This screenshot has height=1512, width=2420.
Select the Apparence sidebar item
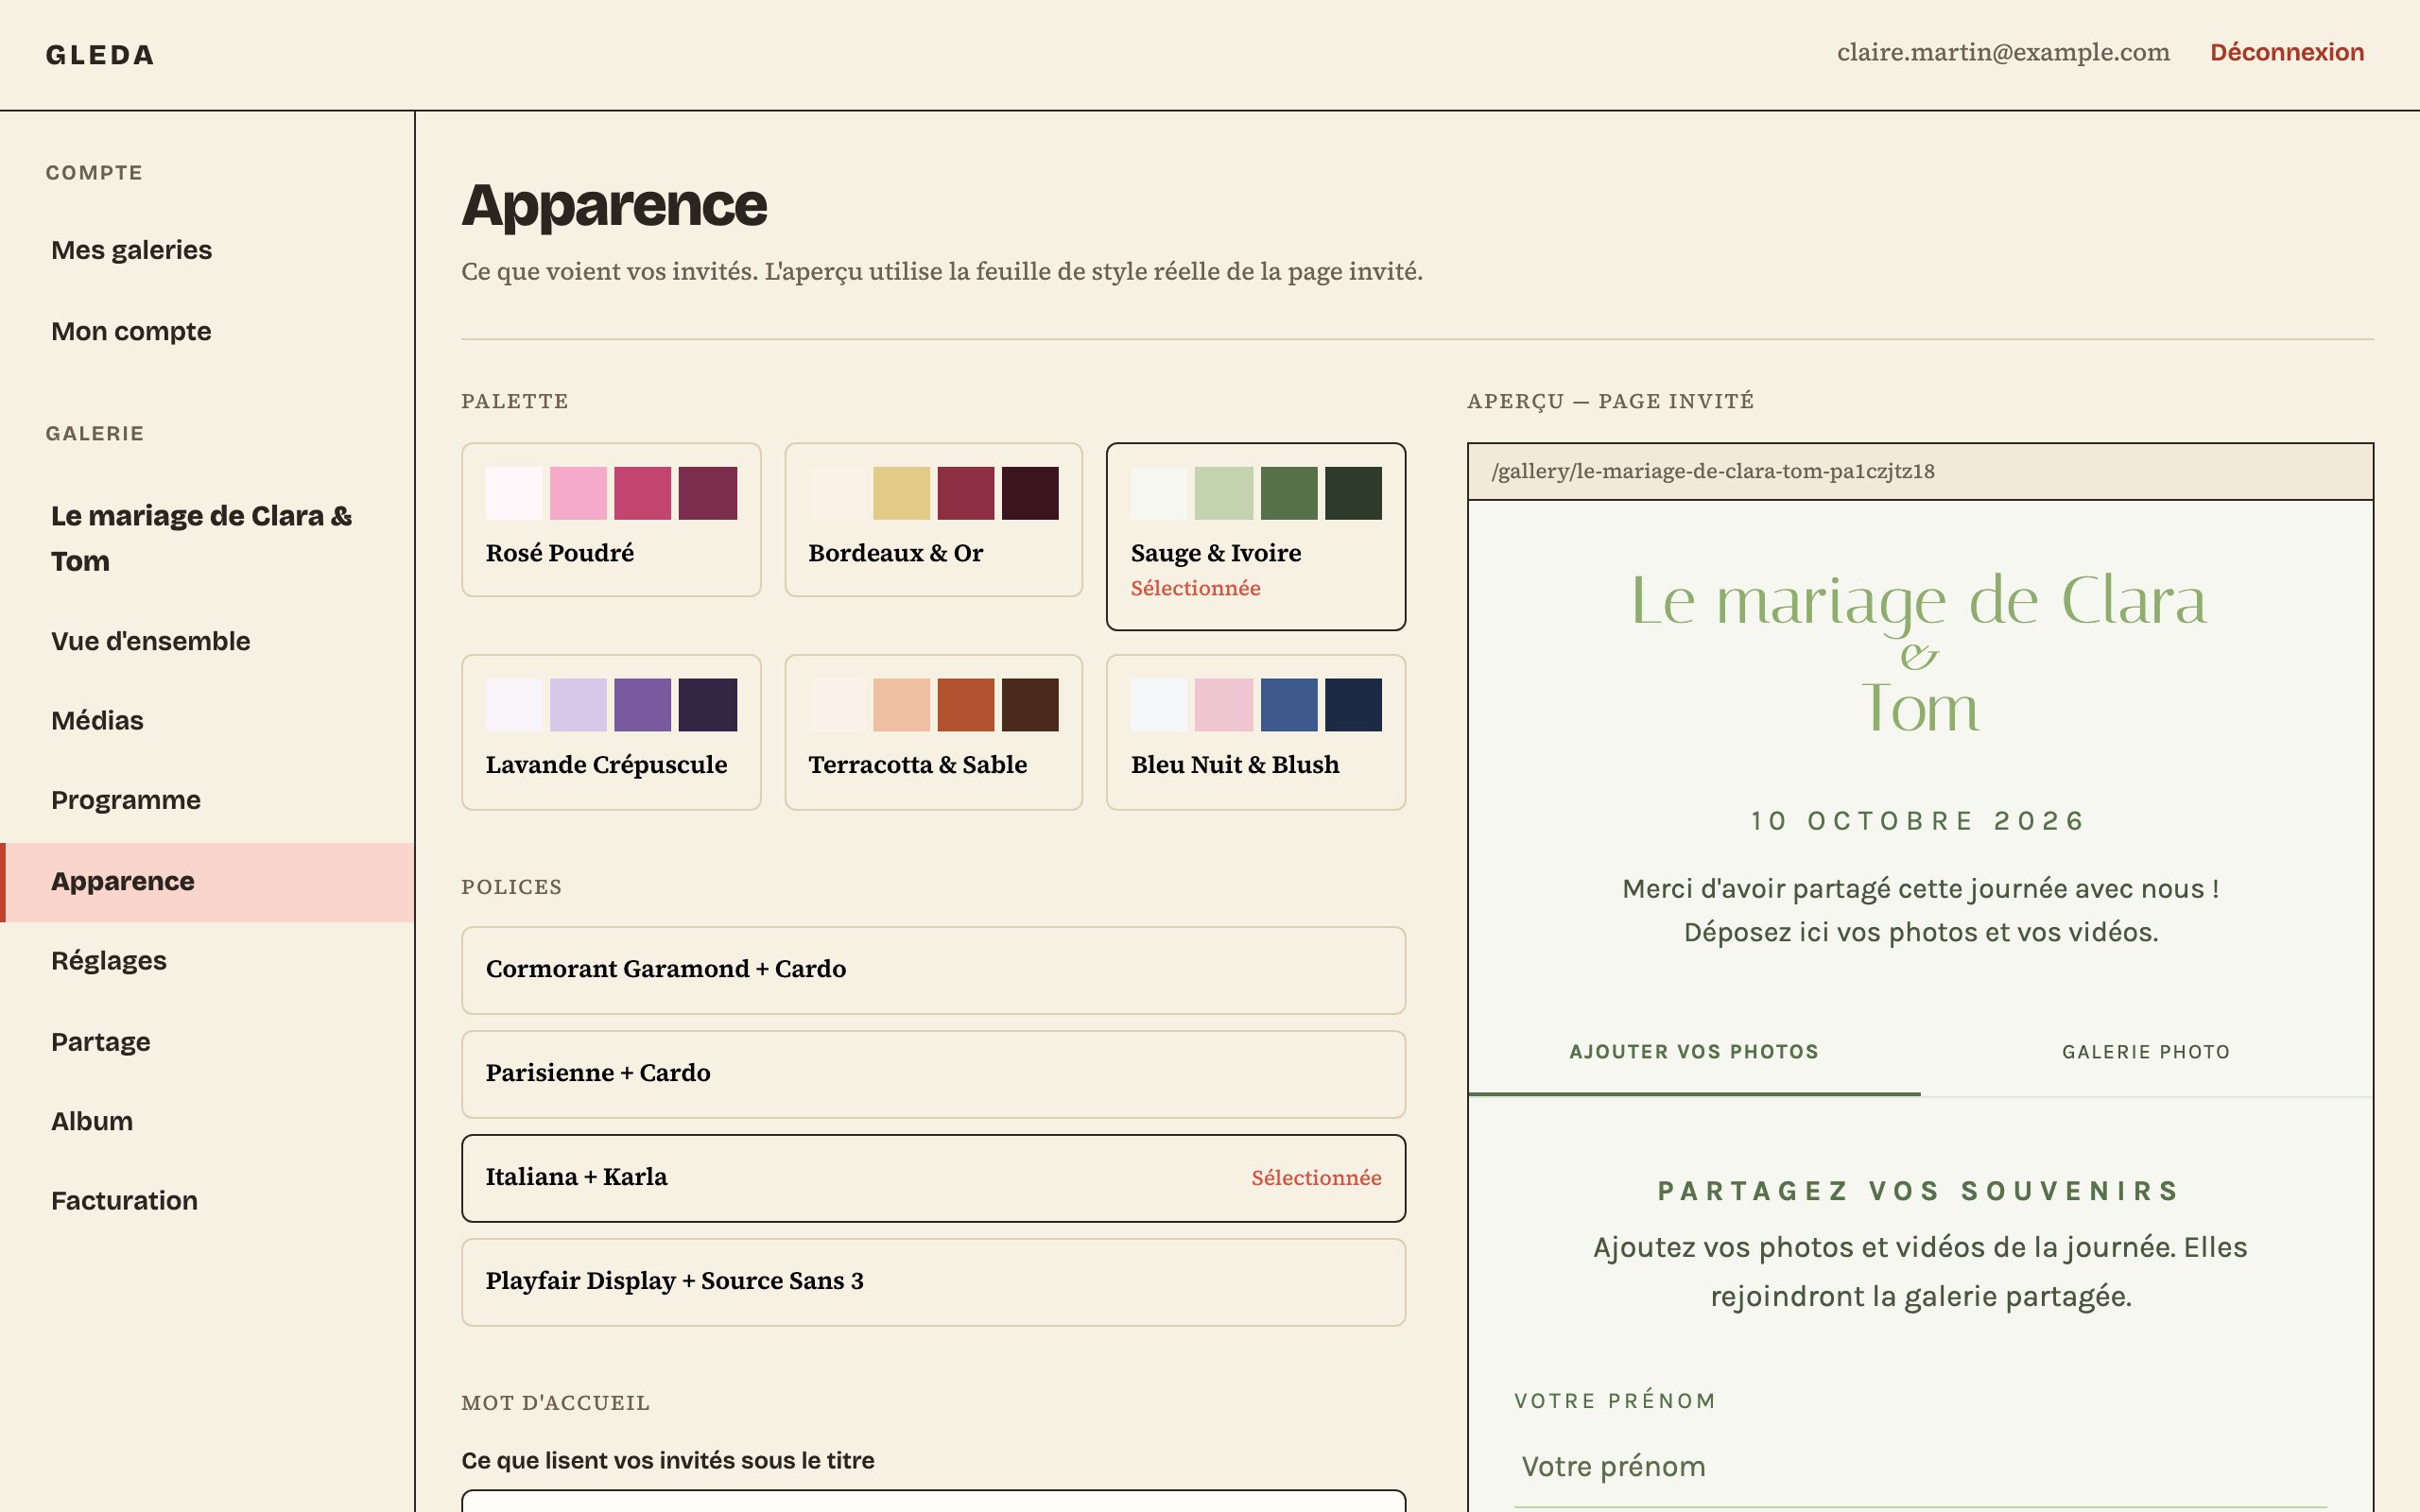coord(207,882)
